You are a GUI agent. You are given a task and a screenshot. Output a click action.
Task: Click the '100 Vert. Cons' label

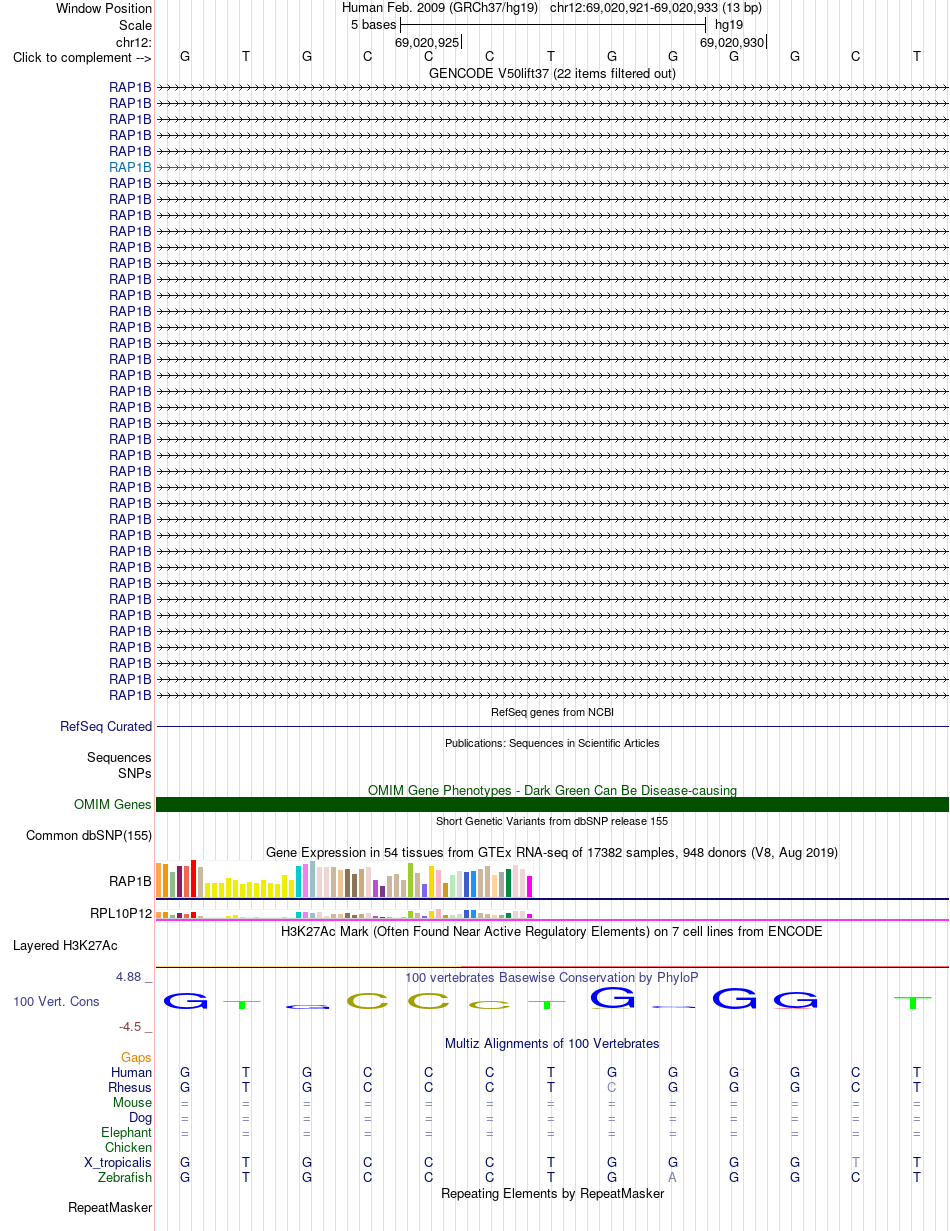point(56,1001)
